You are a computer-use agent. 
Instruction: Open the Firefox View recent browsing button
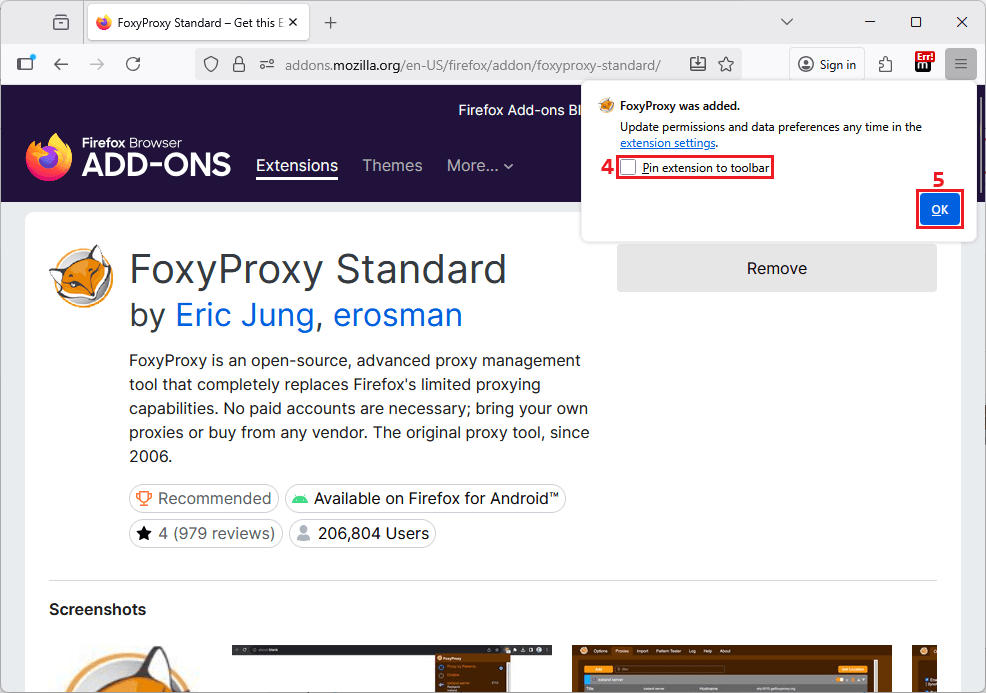coord(61,22)
